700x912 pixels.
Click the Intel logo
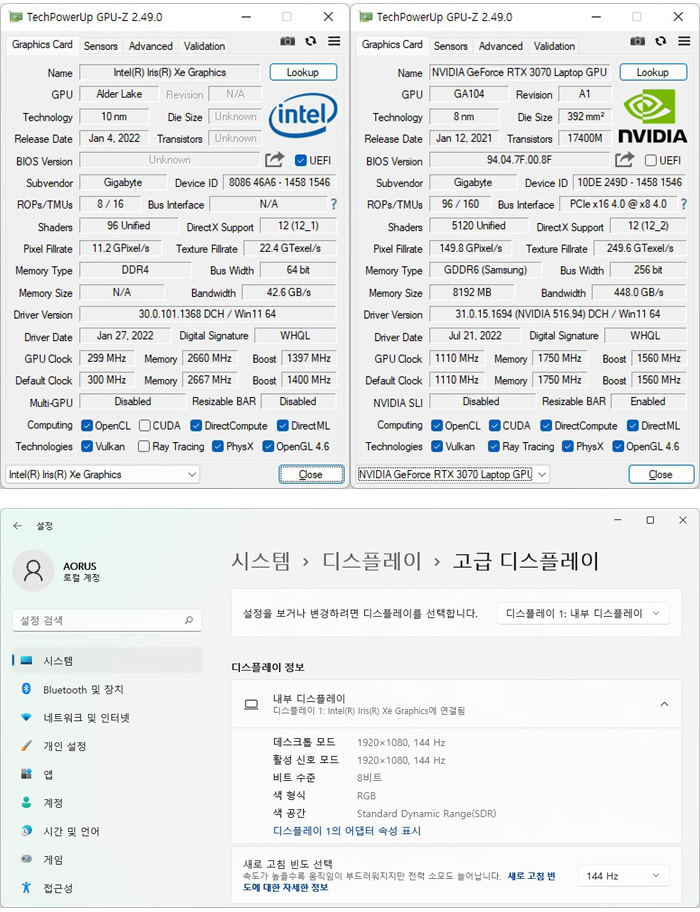(302, 115)
